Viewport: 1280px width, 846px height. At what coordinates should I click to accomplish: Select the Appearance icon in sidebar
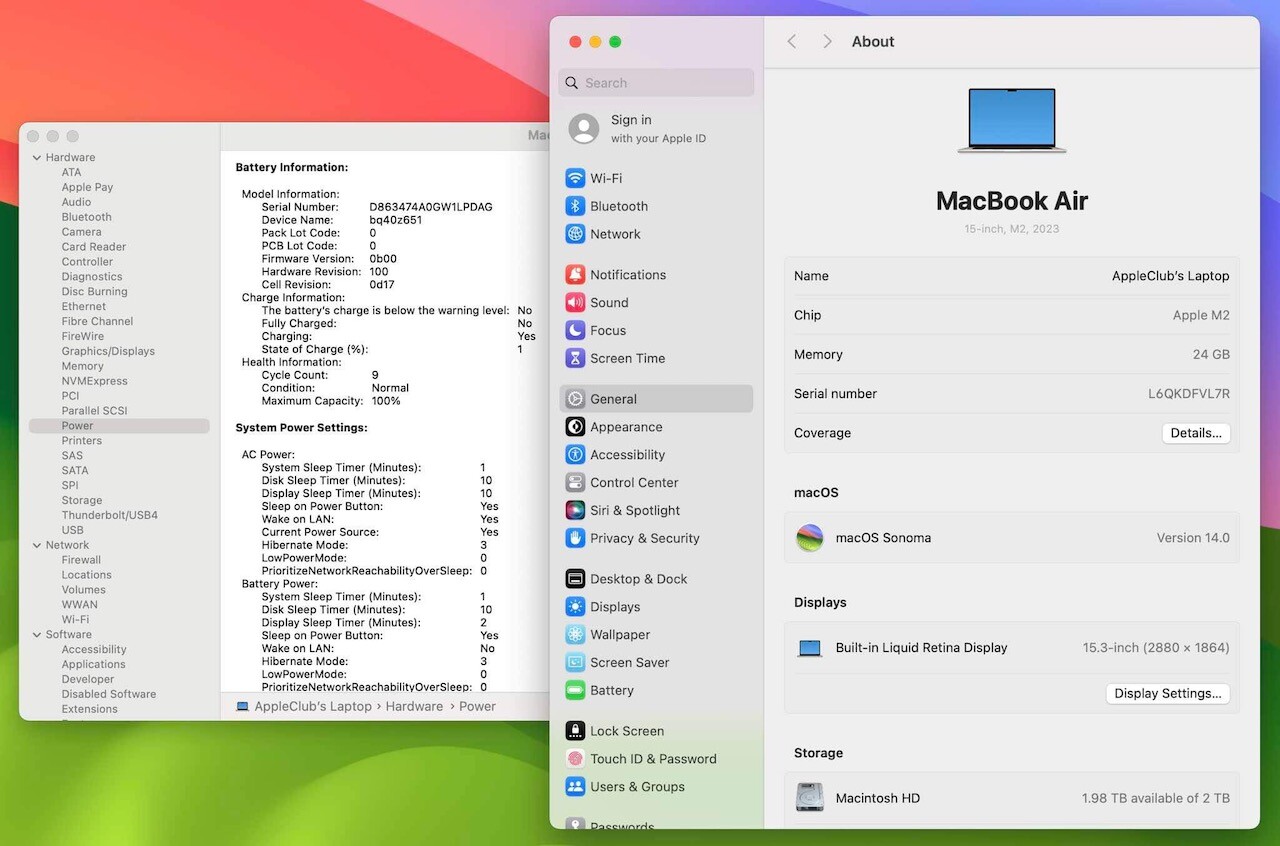pyautogui.click(x=575, y=427)
